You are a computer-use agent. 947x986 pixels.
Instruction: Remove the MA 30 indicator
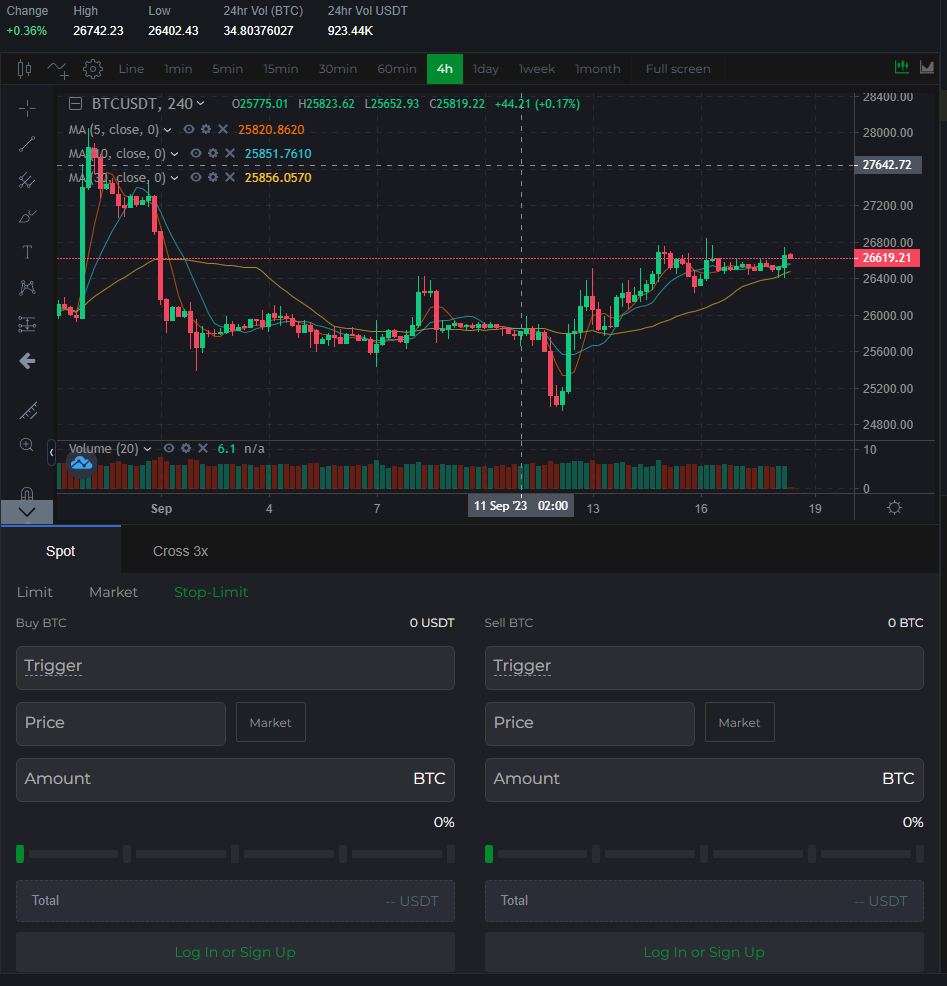pyautogui.click(x=230, y=177)
